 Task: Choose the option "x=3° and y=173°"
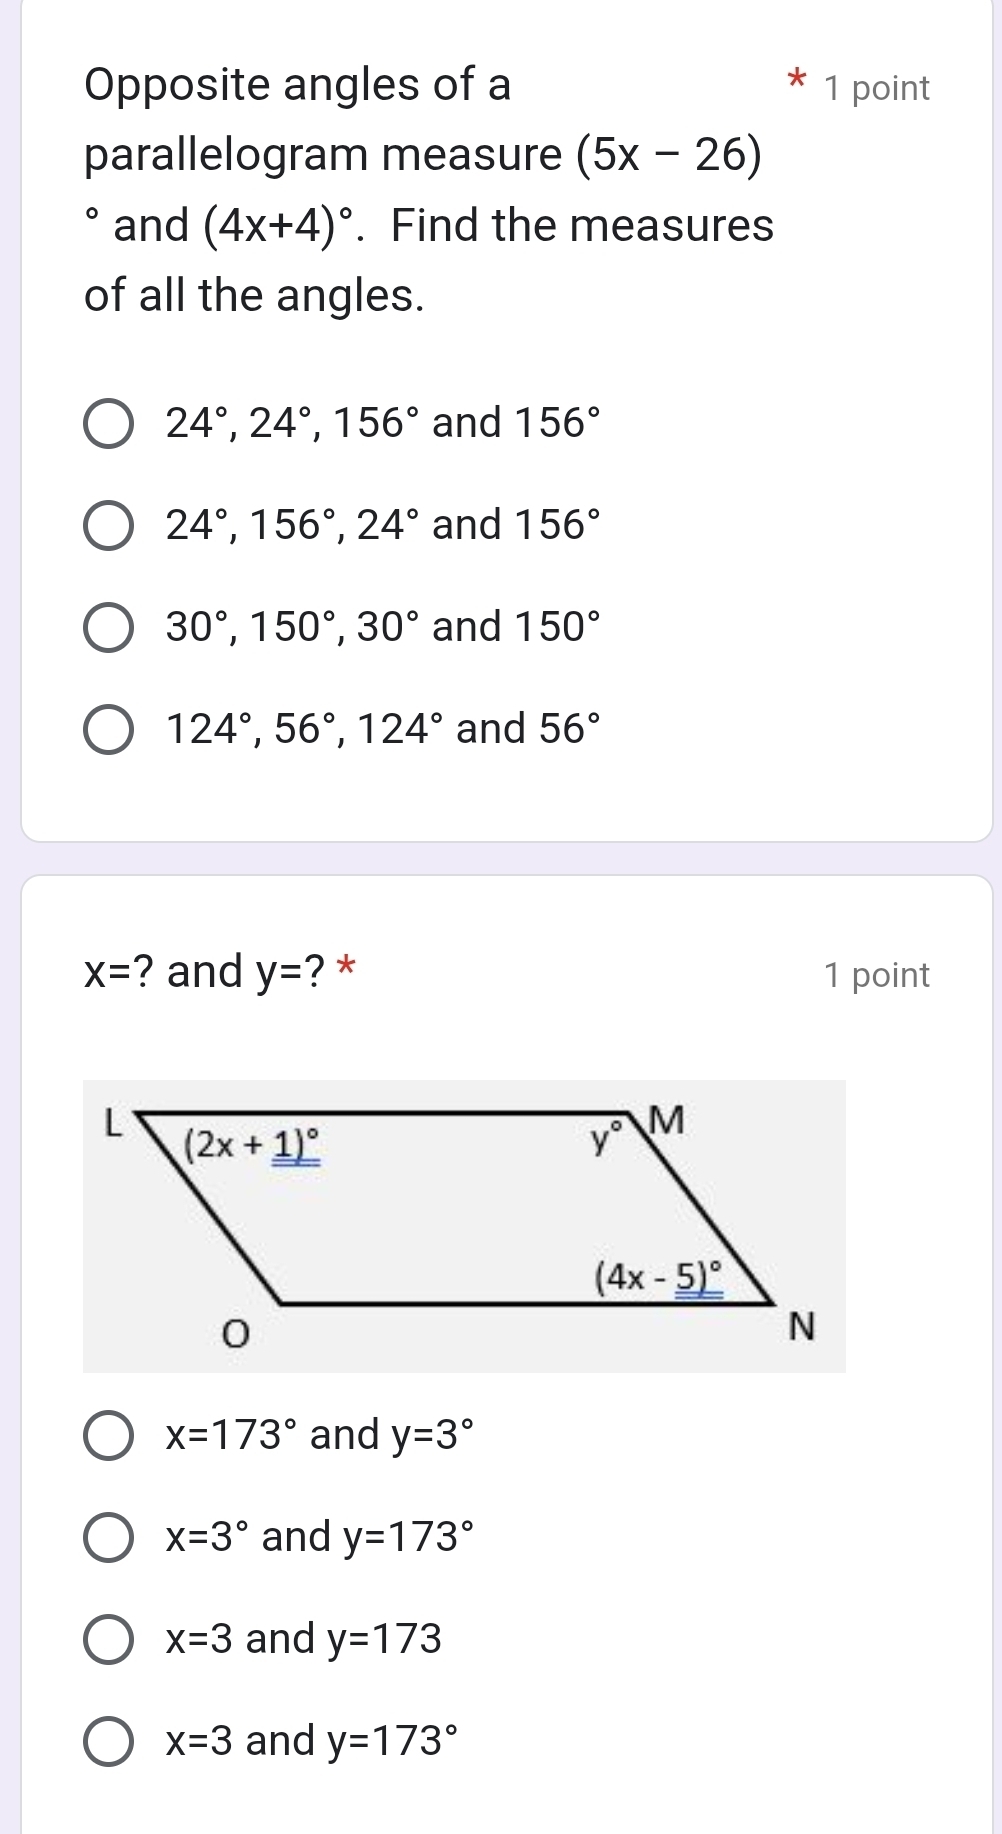(108, 1538)
